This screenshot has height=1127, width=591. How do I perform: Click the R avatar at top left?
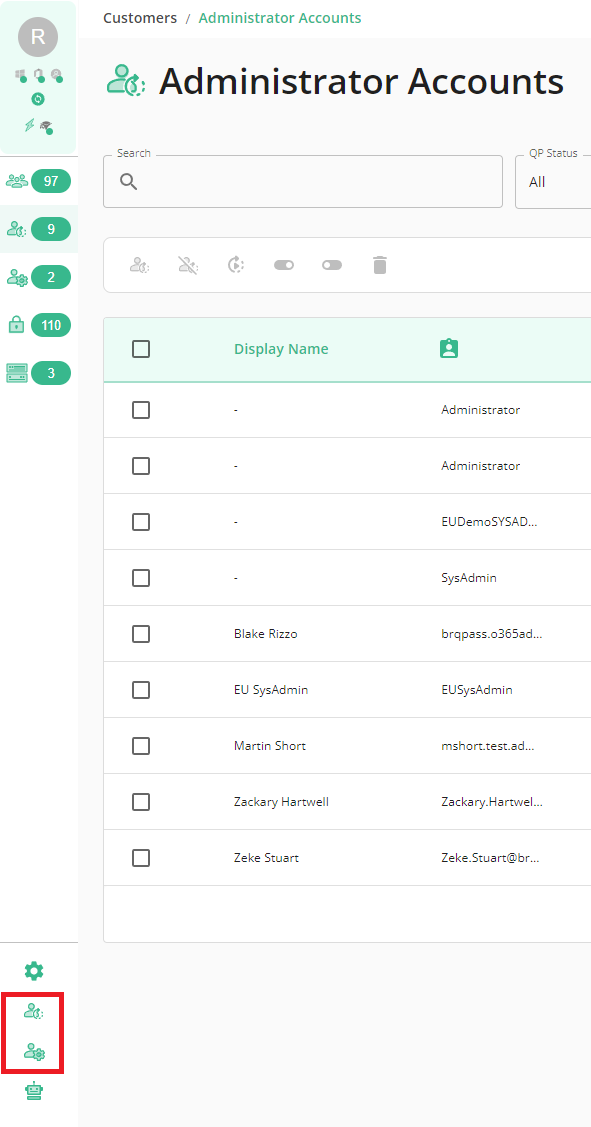[38, 37]
